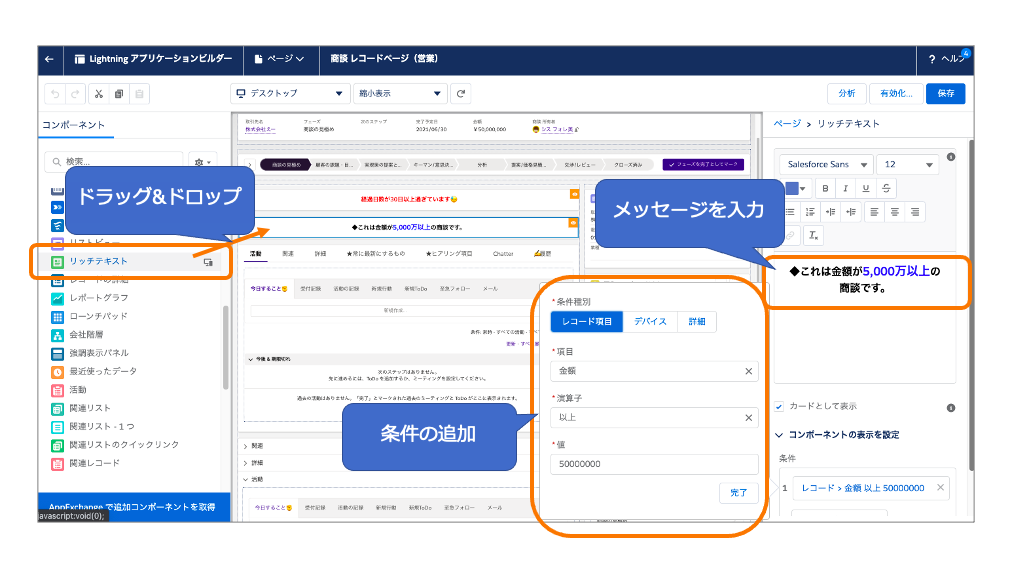The width and height of the screenshot is (1010, 569).
Task: Open the コンポーネント tab
Action: pos(73,125)
